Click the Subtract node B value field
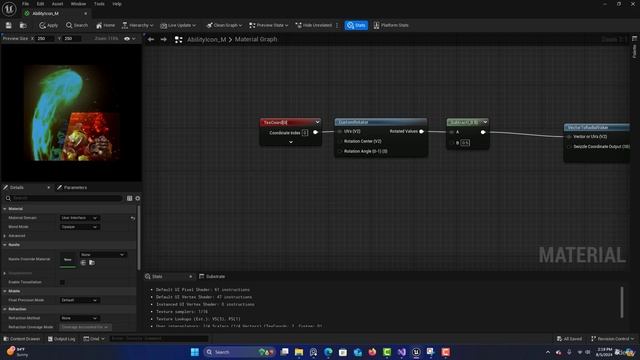Screen dimensions: 640x360 (465, 143)
